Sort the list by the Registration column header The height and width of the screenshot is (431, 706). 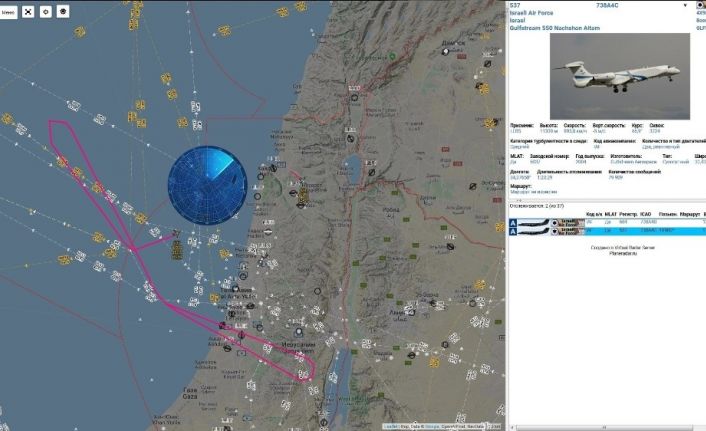[627, 213]
